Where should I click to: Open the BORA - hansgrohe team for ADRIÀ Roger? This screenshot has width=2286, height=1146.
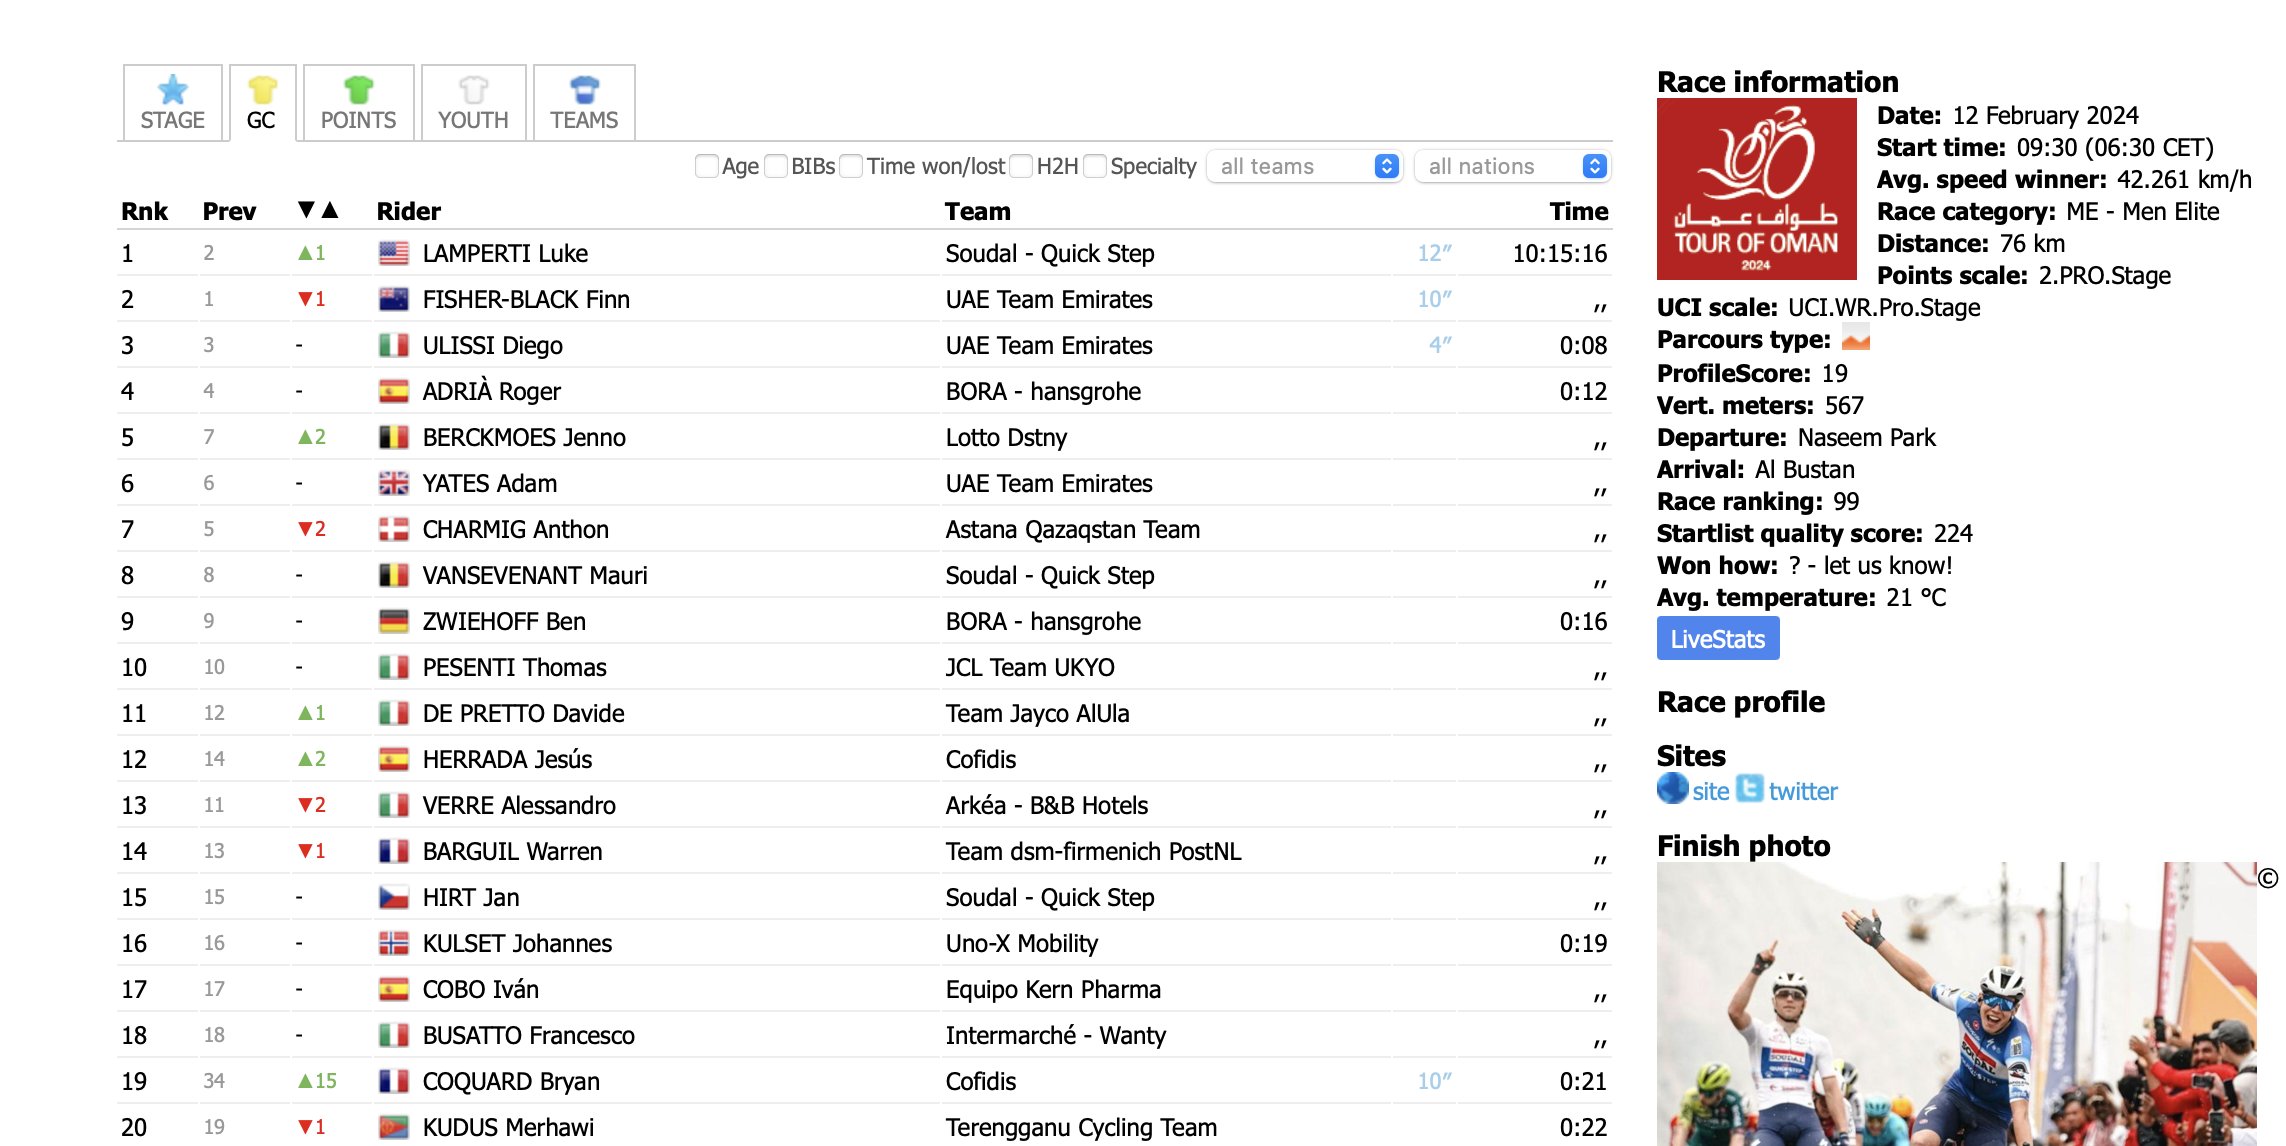1043,391
